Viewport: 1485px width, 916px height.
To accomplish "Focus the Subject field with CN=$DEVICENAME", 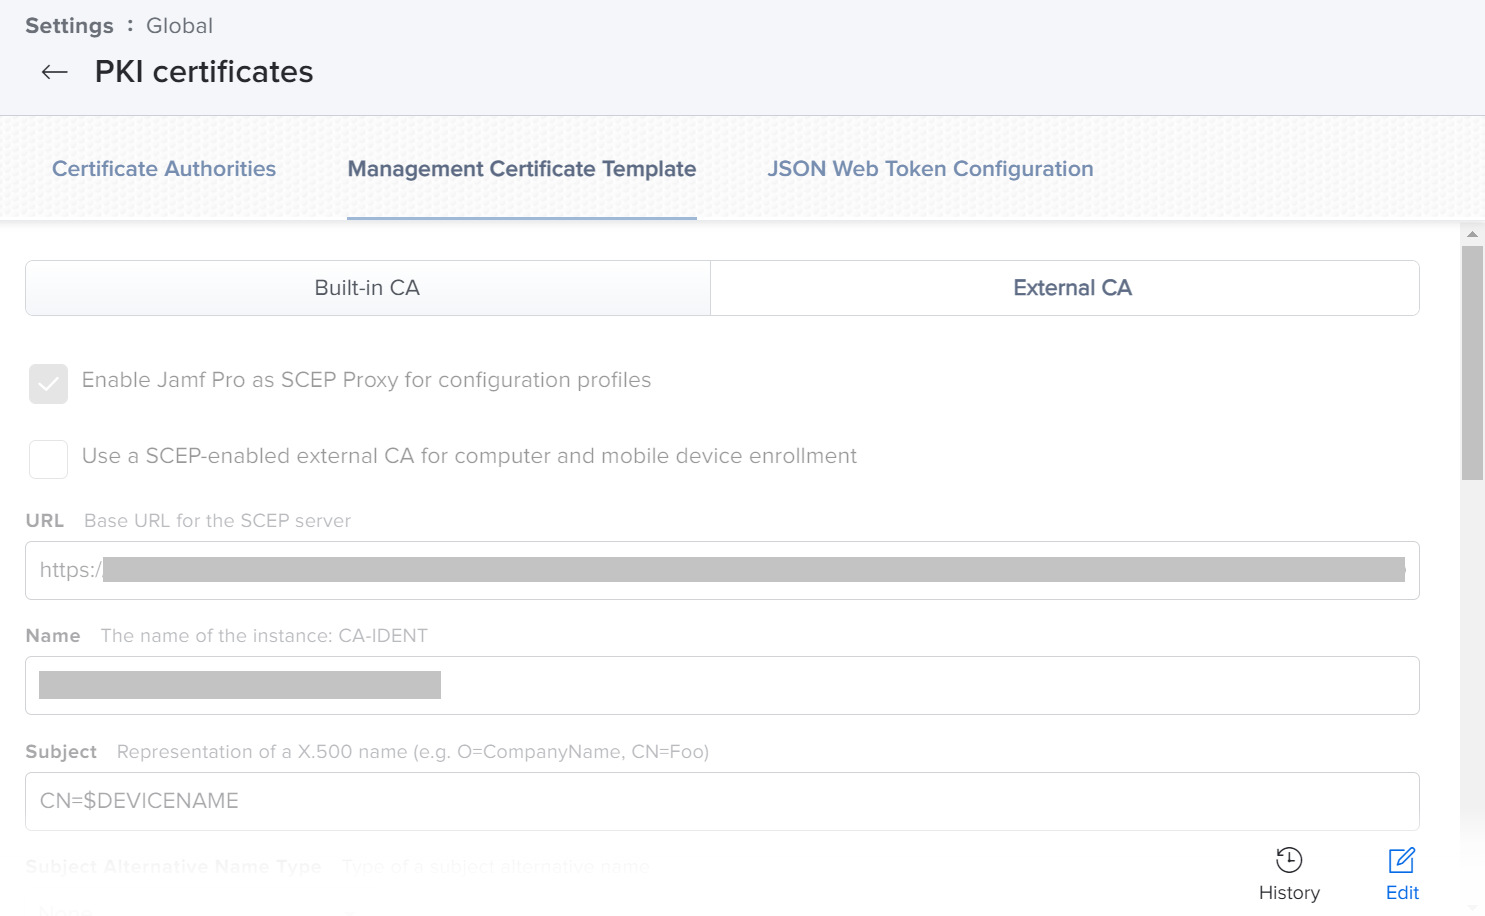I will (722, 802).
